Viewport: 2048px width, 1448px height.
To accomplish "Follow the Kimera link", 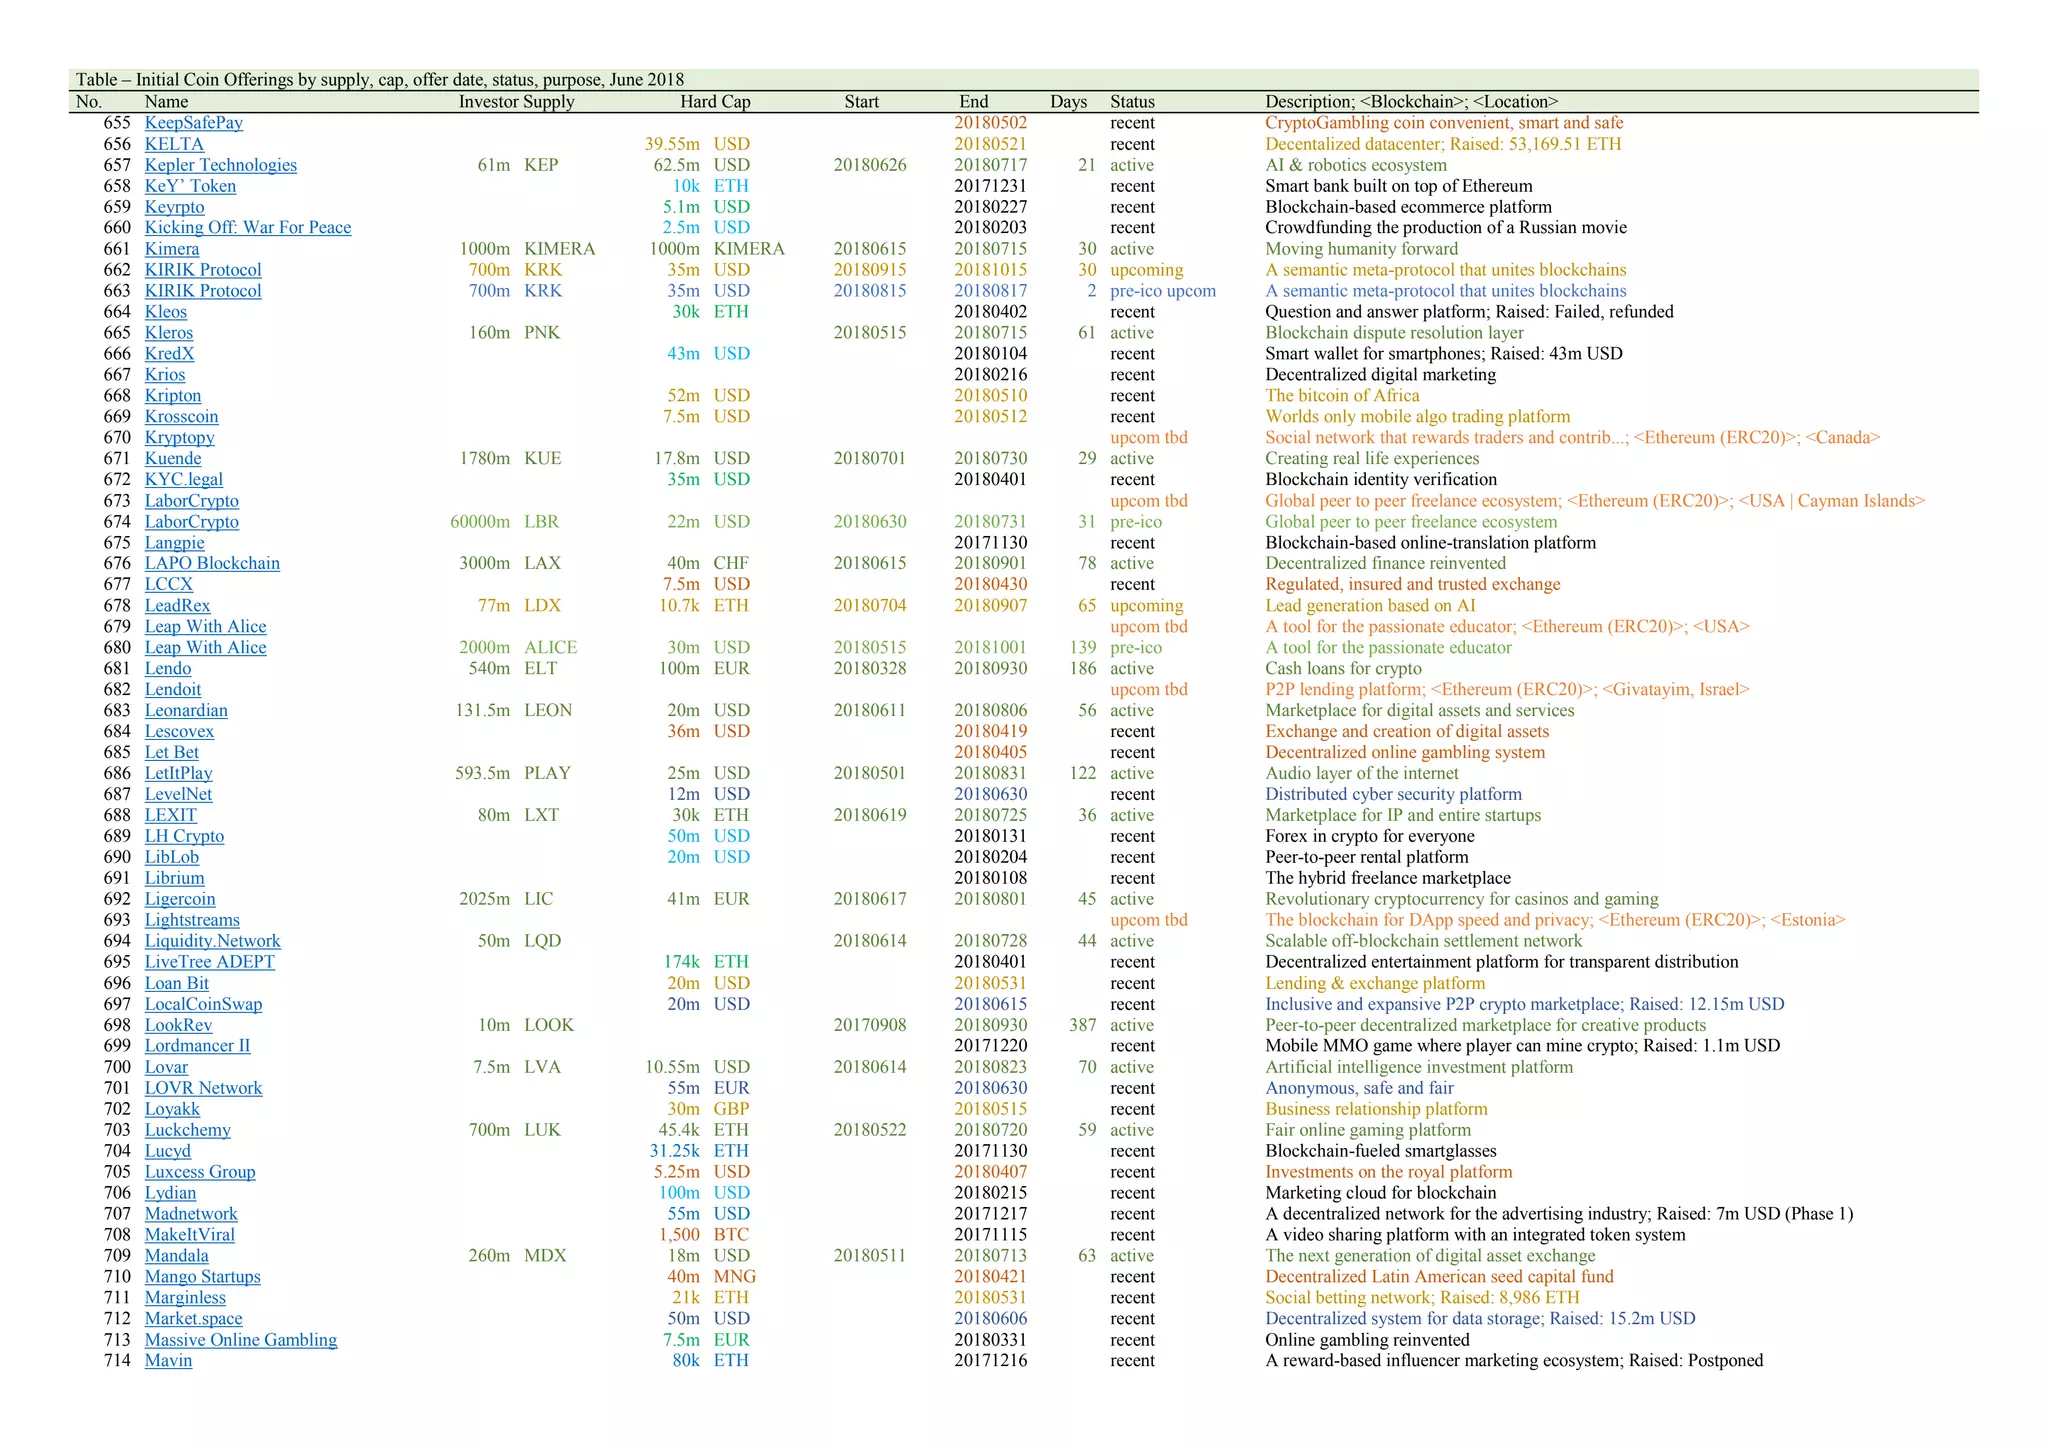I will coord(171,249).
